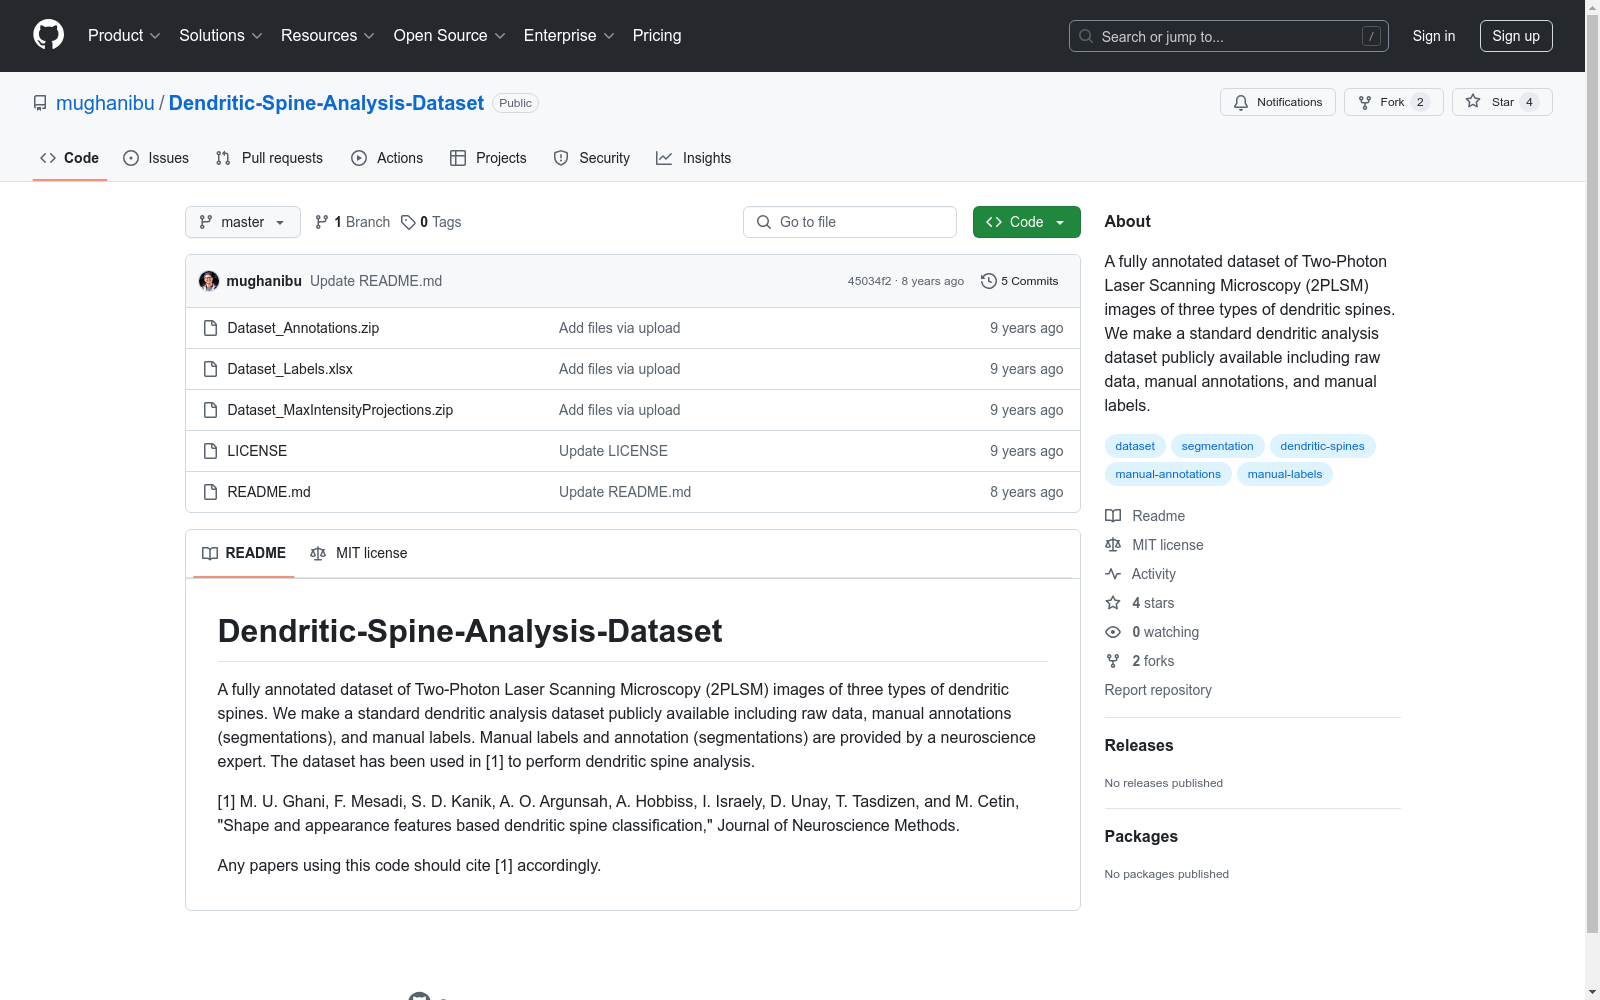
Task: Click the search icon in the header search box
Action: click(x=1086, y=36)
